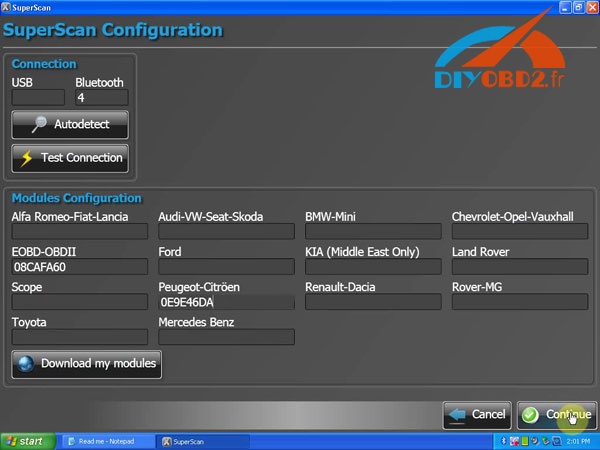
Task: Click the magnifier icon on Autodetect
Action: 39,124
